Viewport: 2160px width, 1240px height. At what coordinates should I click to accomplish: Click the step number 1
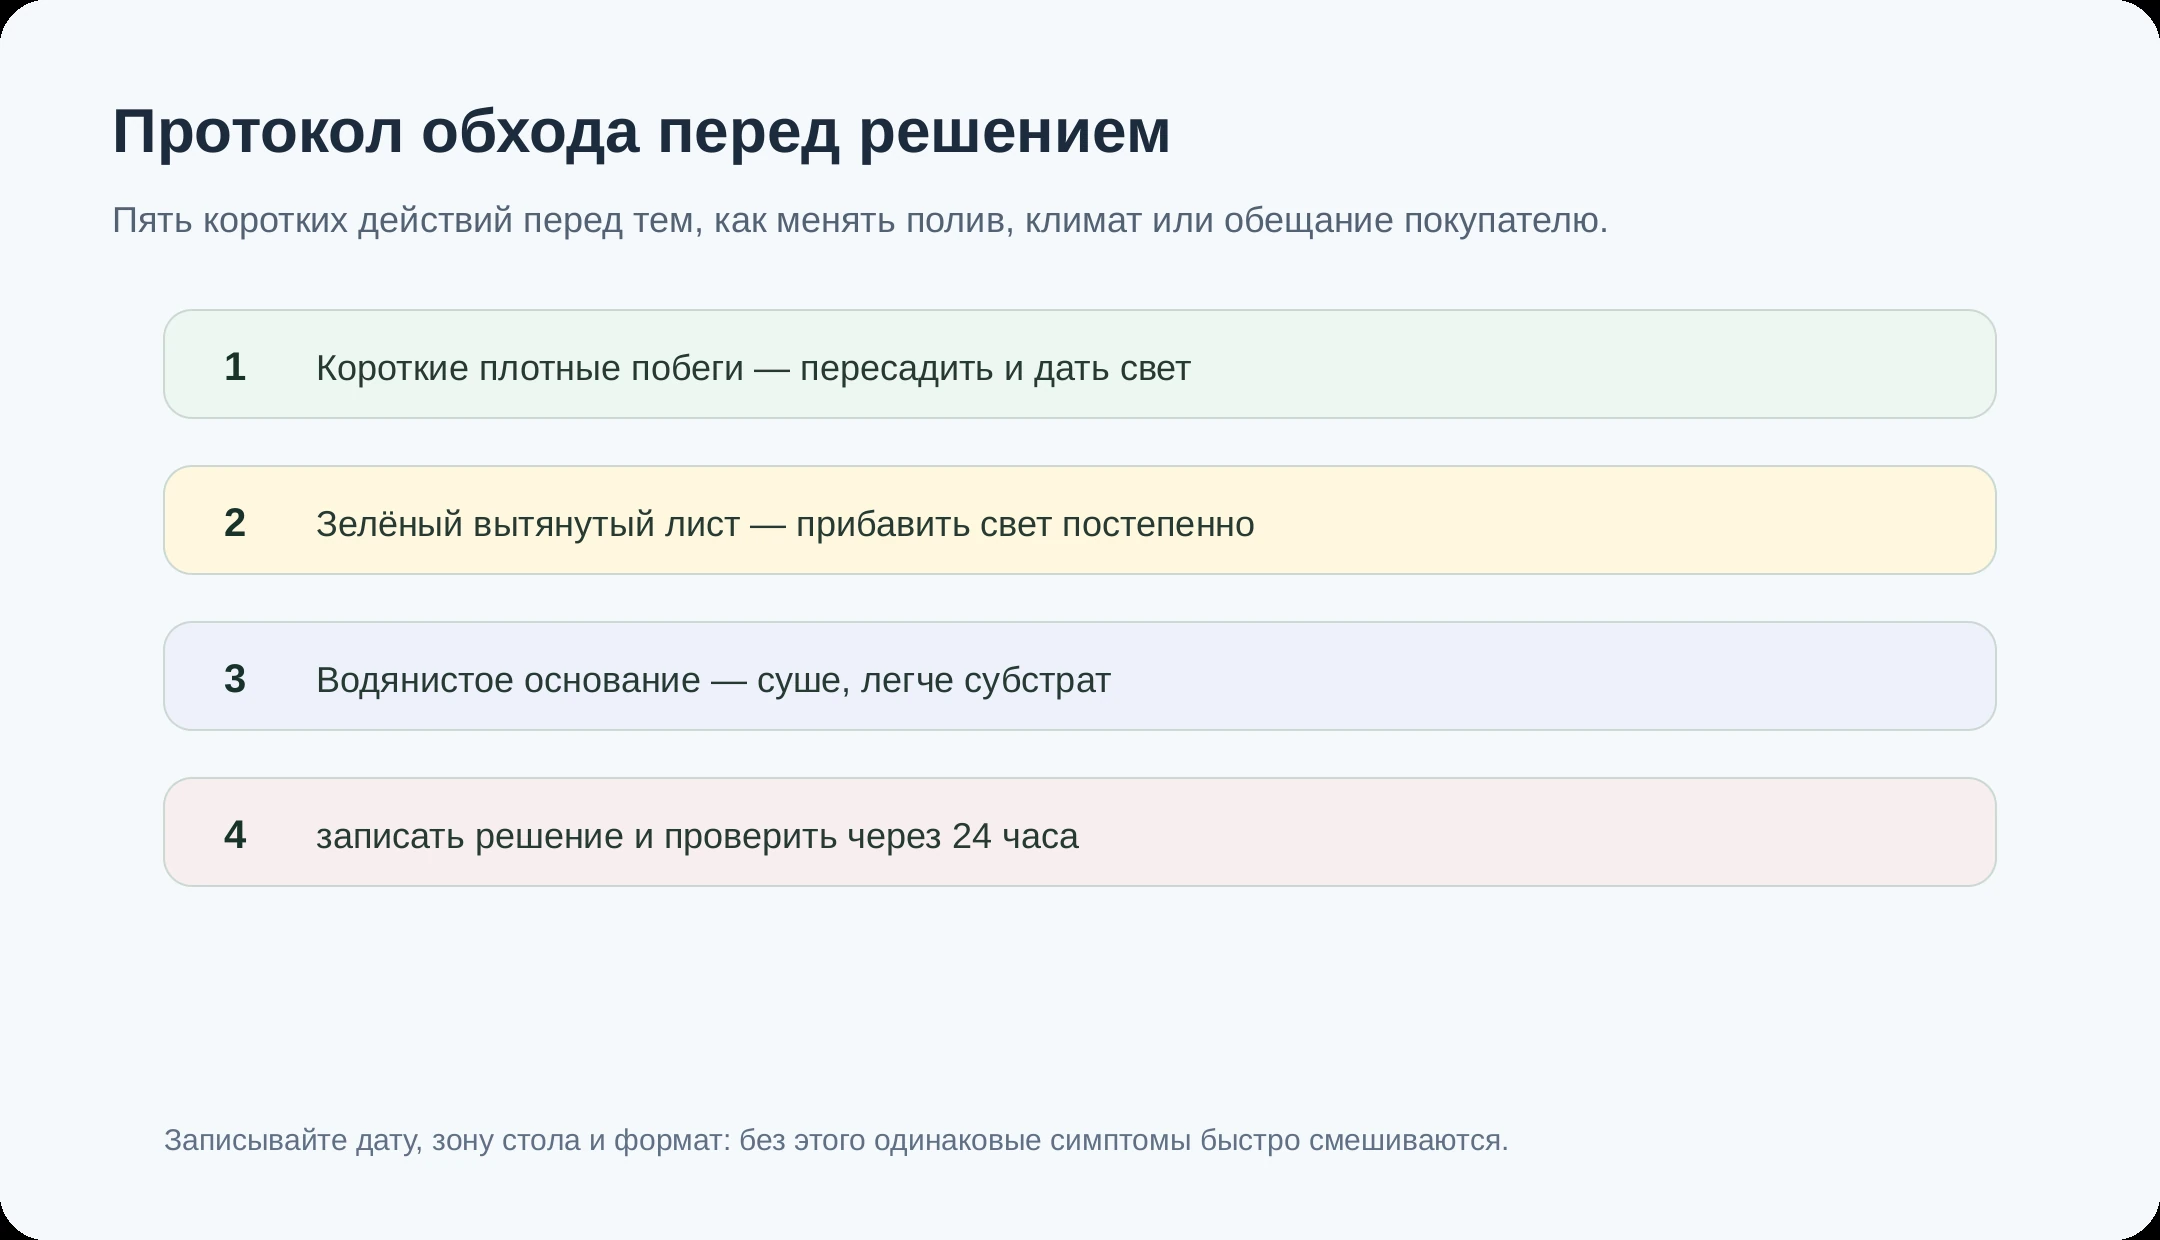point(235,367)
